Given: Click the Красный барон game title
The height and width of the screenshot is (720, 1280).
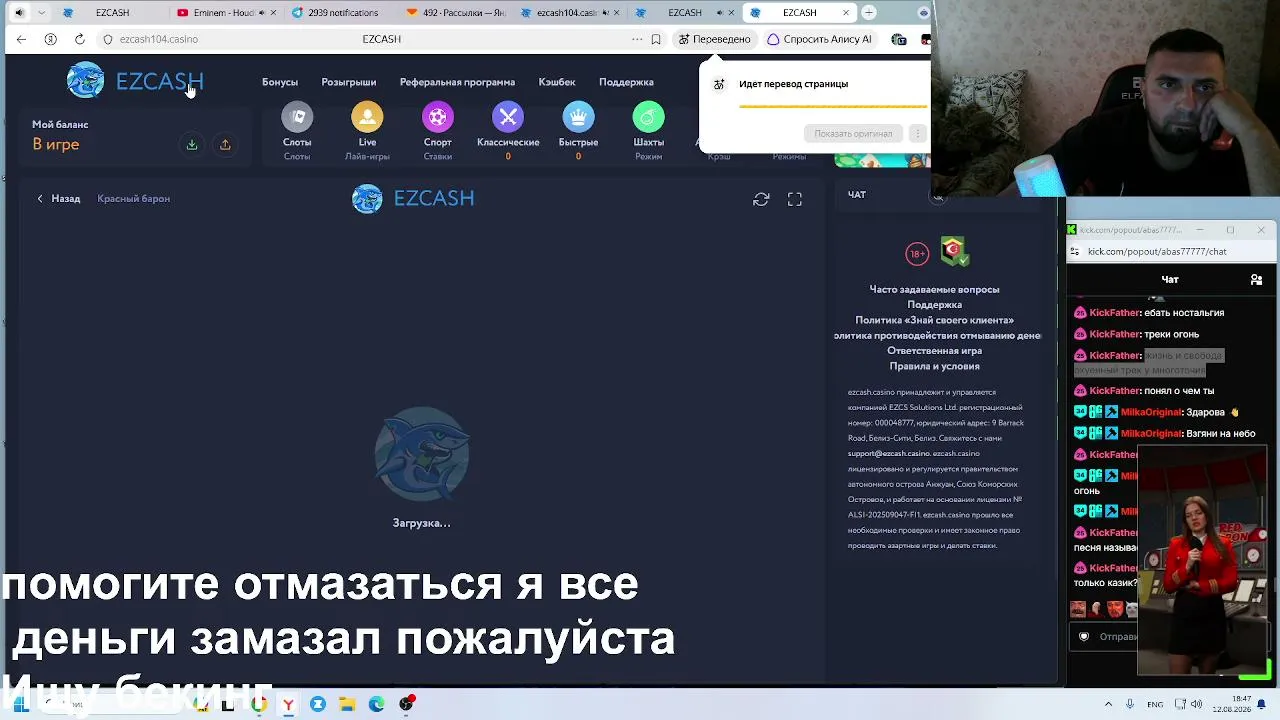Looking at the screenshot, I should point(133,199).
